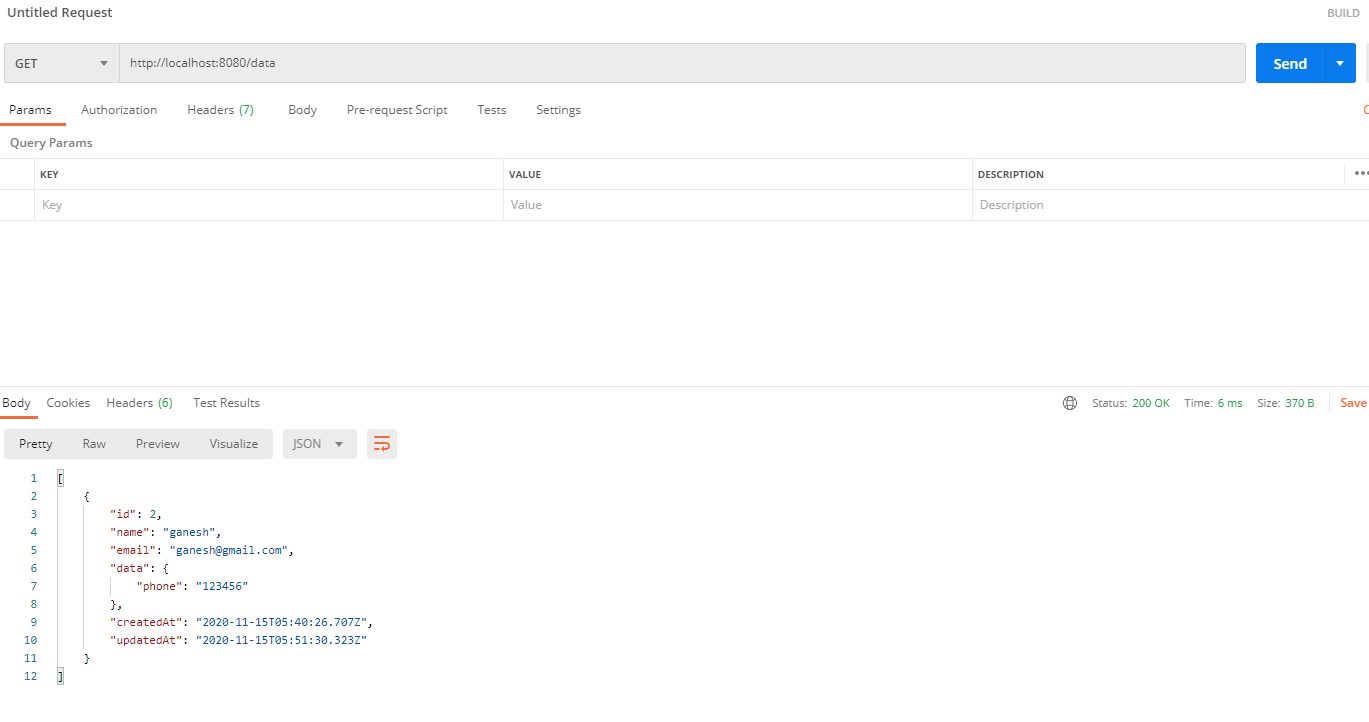Show the response Cookies tab
Screen dimensions: 1369x722
click(x=68, y=403)
